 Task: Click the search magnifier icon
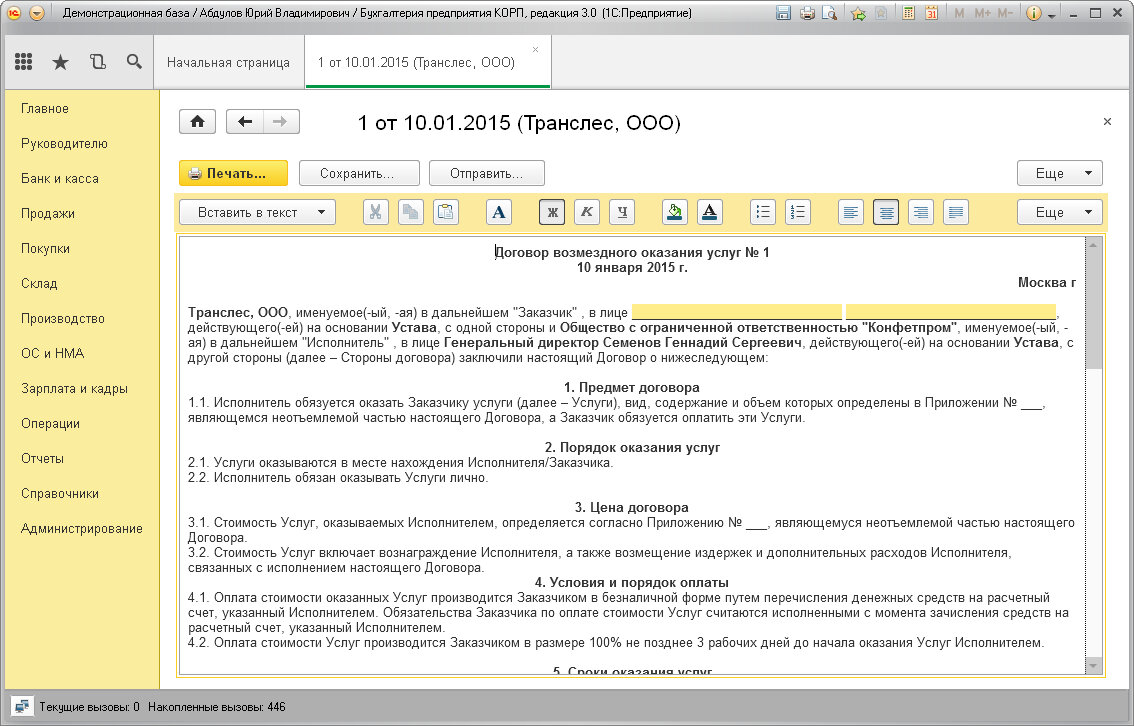tap(135, 62)
